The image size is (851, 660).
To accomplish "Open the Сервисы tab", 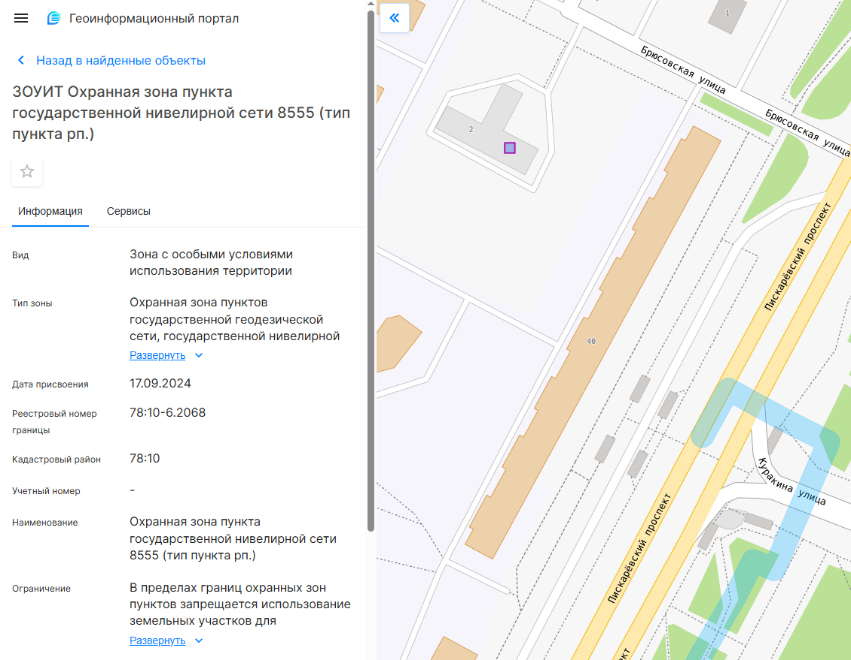I will (x=129, y=211).
